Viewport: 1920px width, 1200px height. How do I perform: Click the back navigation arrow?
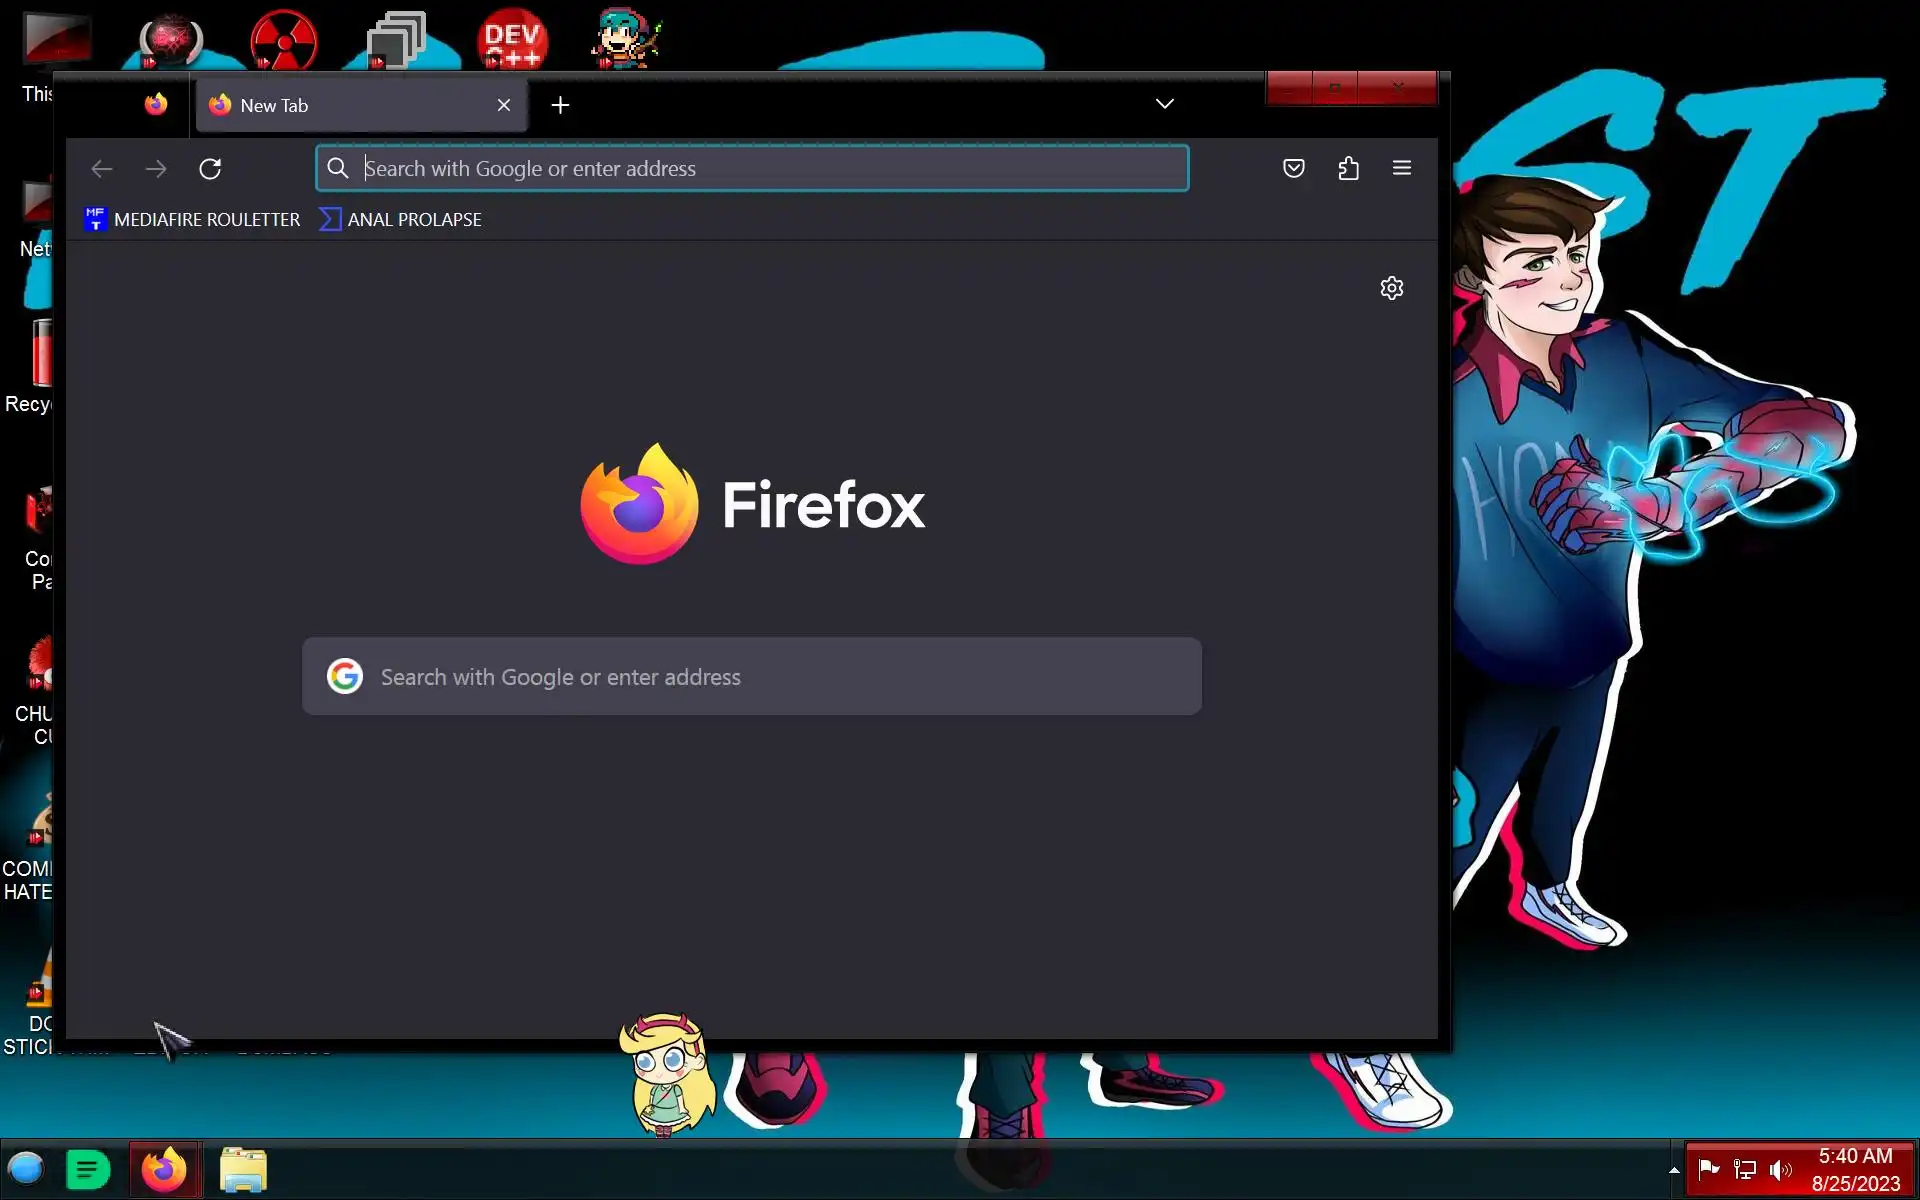[102, 169]
